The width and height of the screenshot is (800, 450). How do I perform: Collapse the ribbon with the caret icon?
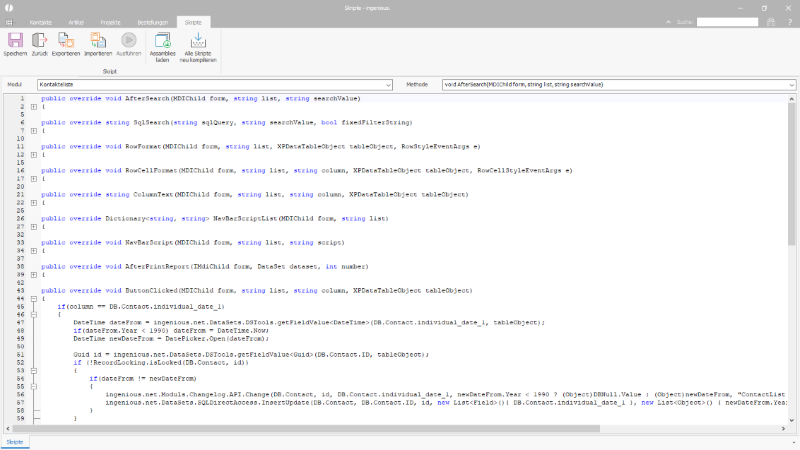click(668, 22)
